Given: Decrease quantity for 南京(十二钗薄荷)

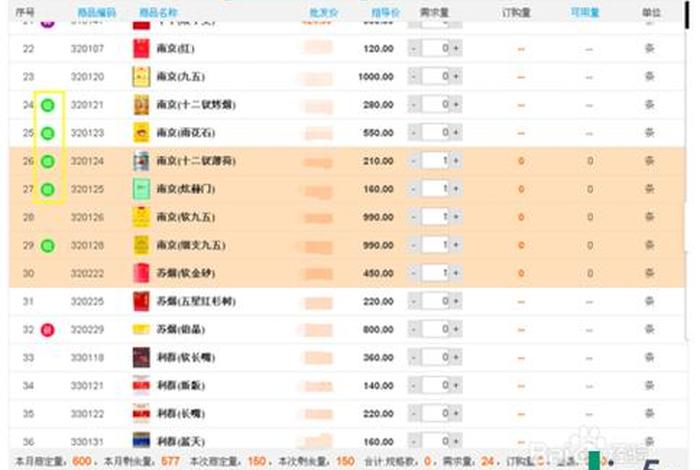Looking at the screenshot, I should click(x=414, y=161).
